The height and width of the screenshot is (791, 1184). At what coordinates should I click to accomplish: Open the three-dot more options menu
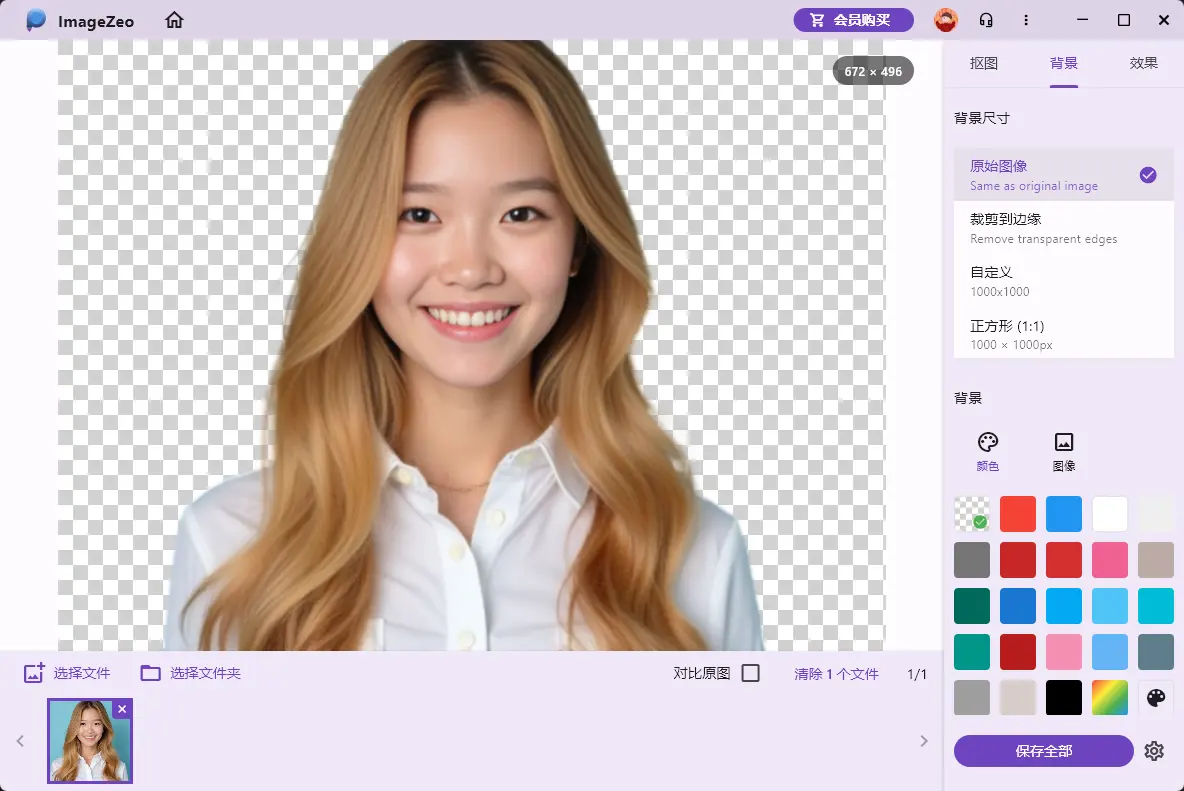pyautogui.click(x=1026, y=20)
